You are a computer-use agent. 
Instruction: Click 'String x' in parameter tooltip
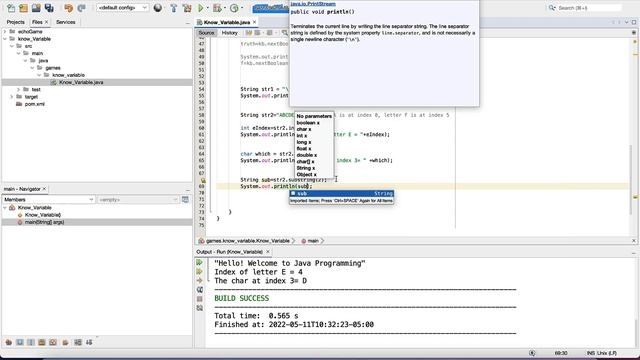[x=305, y=168]
